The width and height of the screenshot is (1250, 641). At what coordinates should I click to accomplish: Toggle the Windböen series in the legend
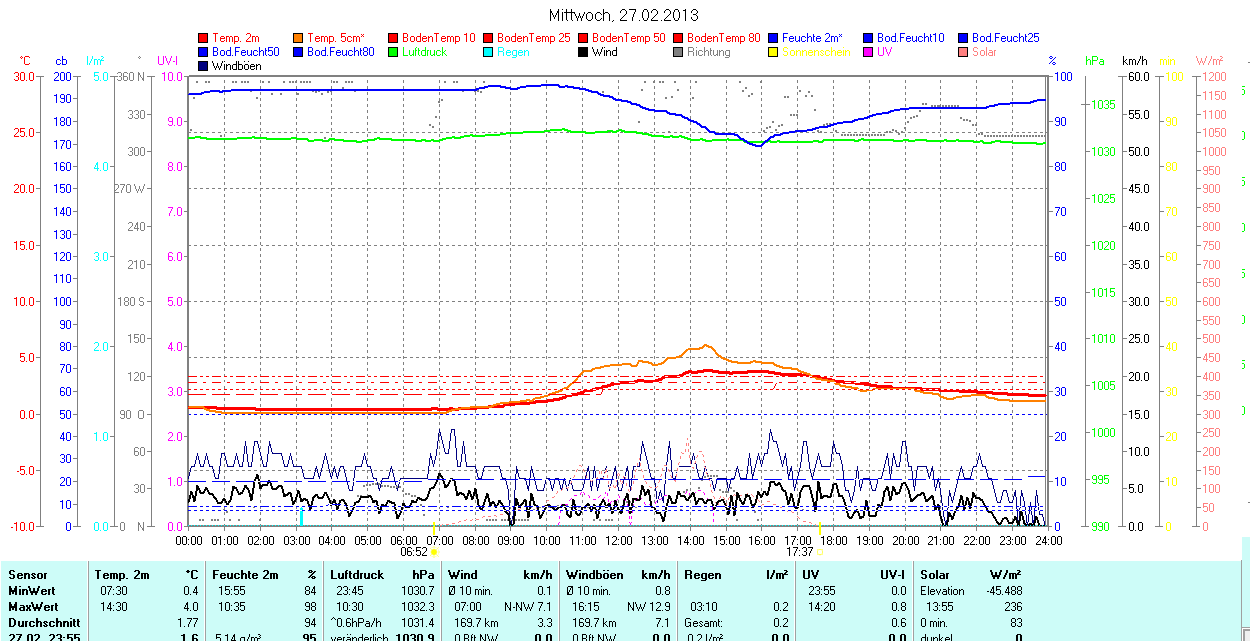pos(236,66)
